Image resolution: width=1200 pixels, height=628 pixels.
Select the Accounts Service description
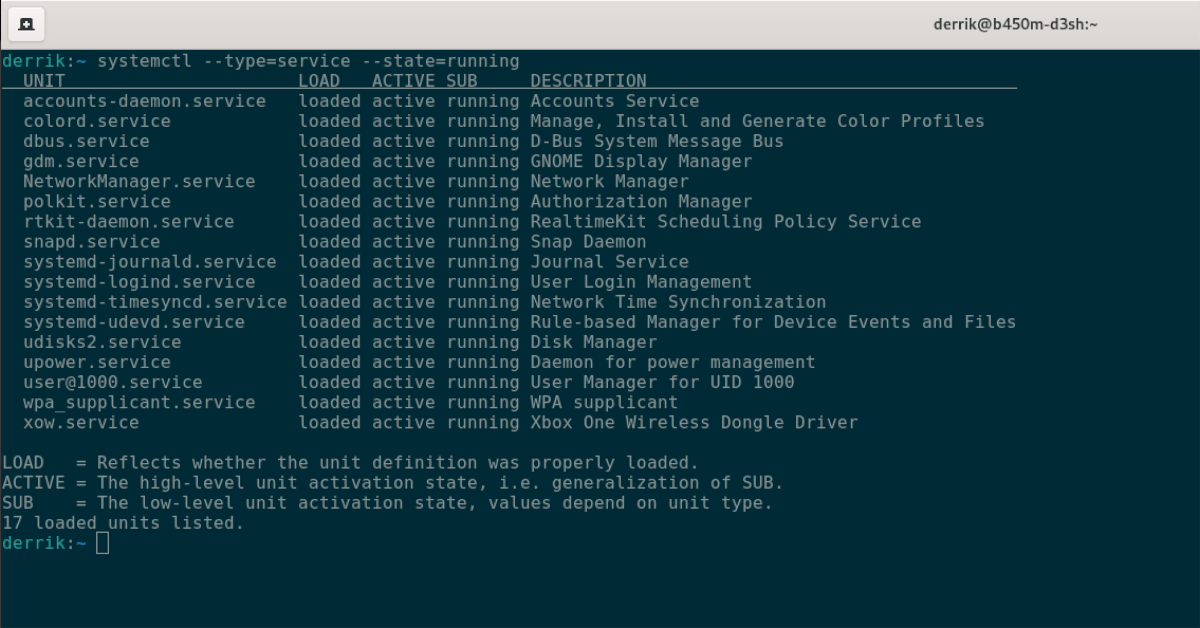coord(615,101)
